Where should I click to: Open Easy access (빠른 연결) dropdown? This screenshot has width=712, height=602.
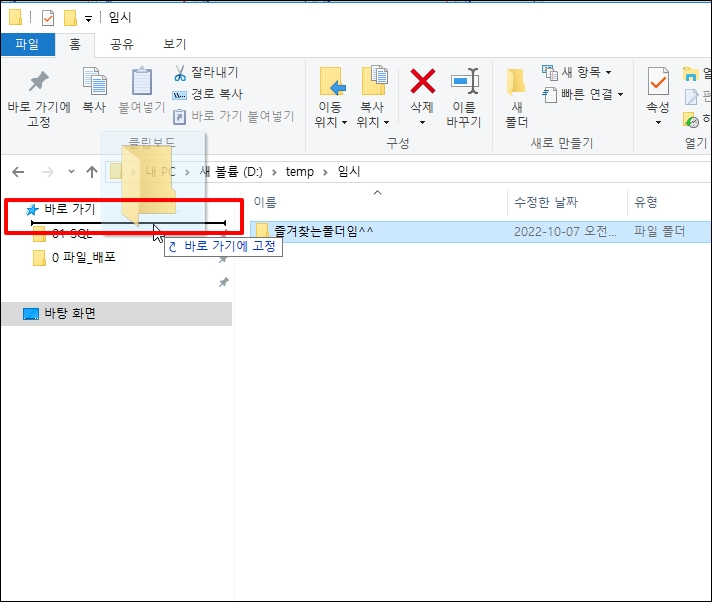(x=583, y=94)
